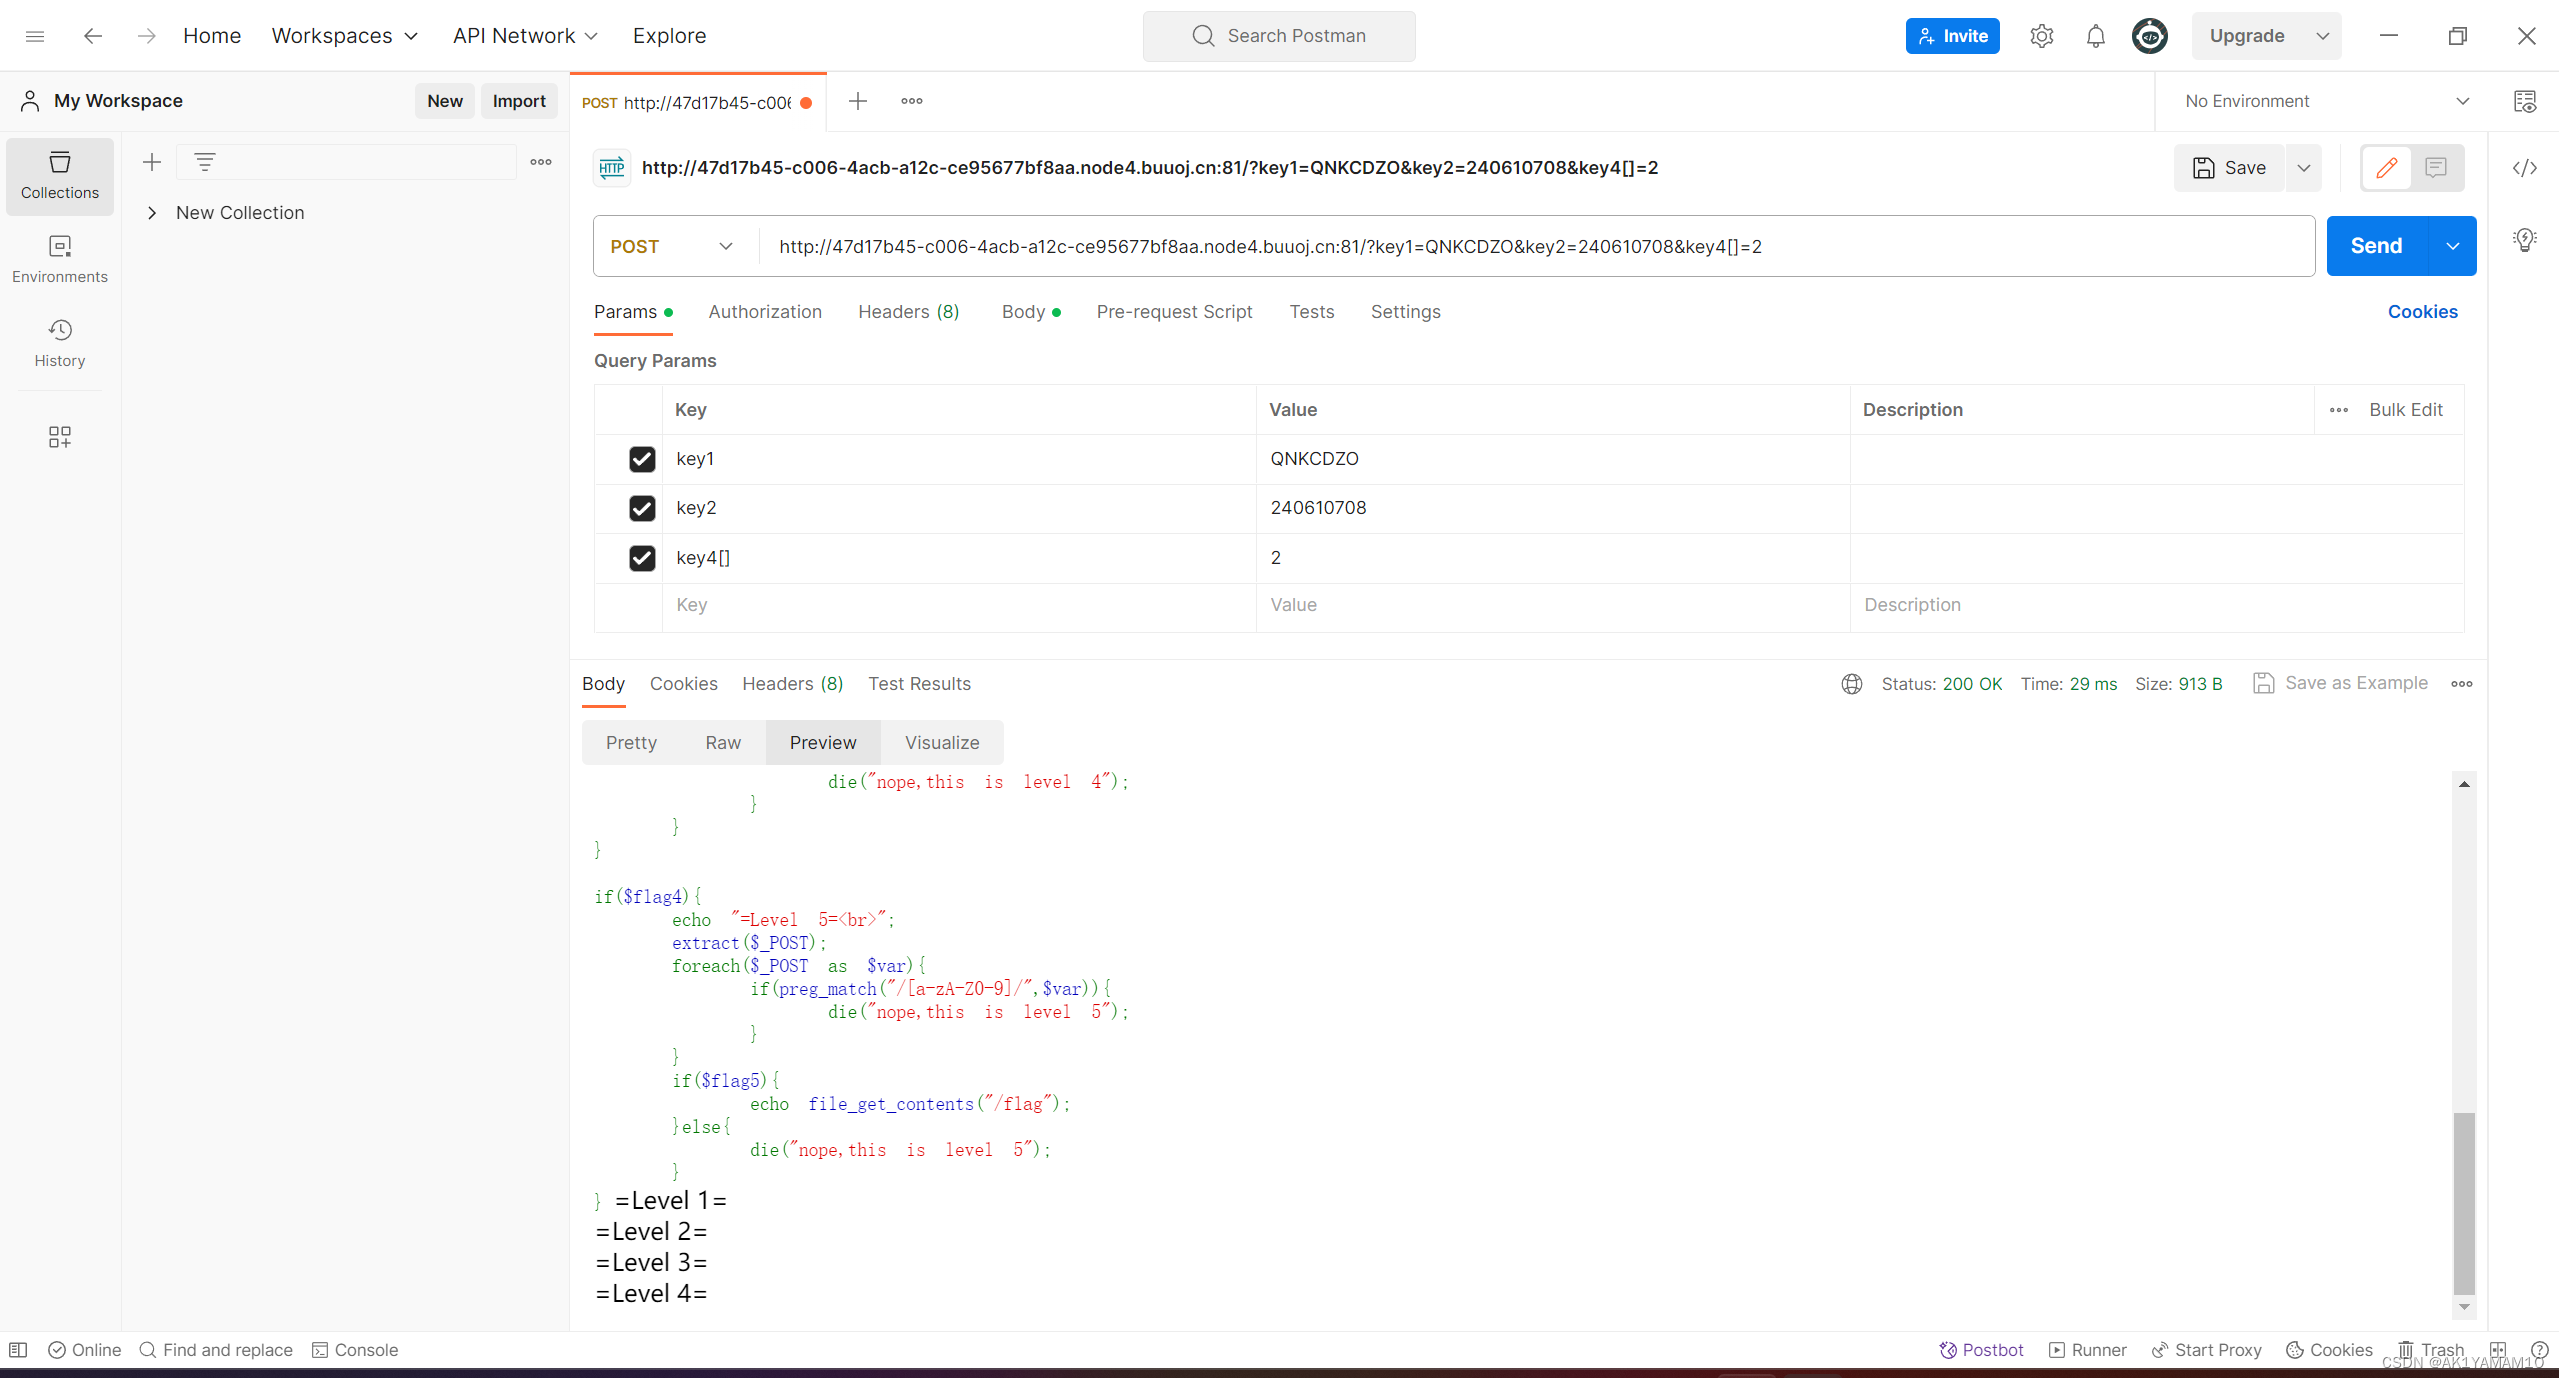The width and height of the screenshot is (2559, 1378).
Task: Expand the New Collection tree item
Action: 152,213
